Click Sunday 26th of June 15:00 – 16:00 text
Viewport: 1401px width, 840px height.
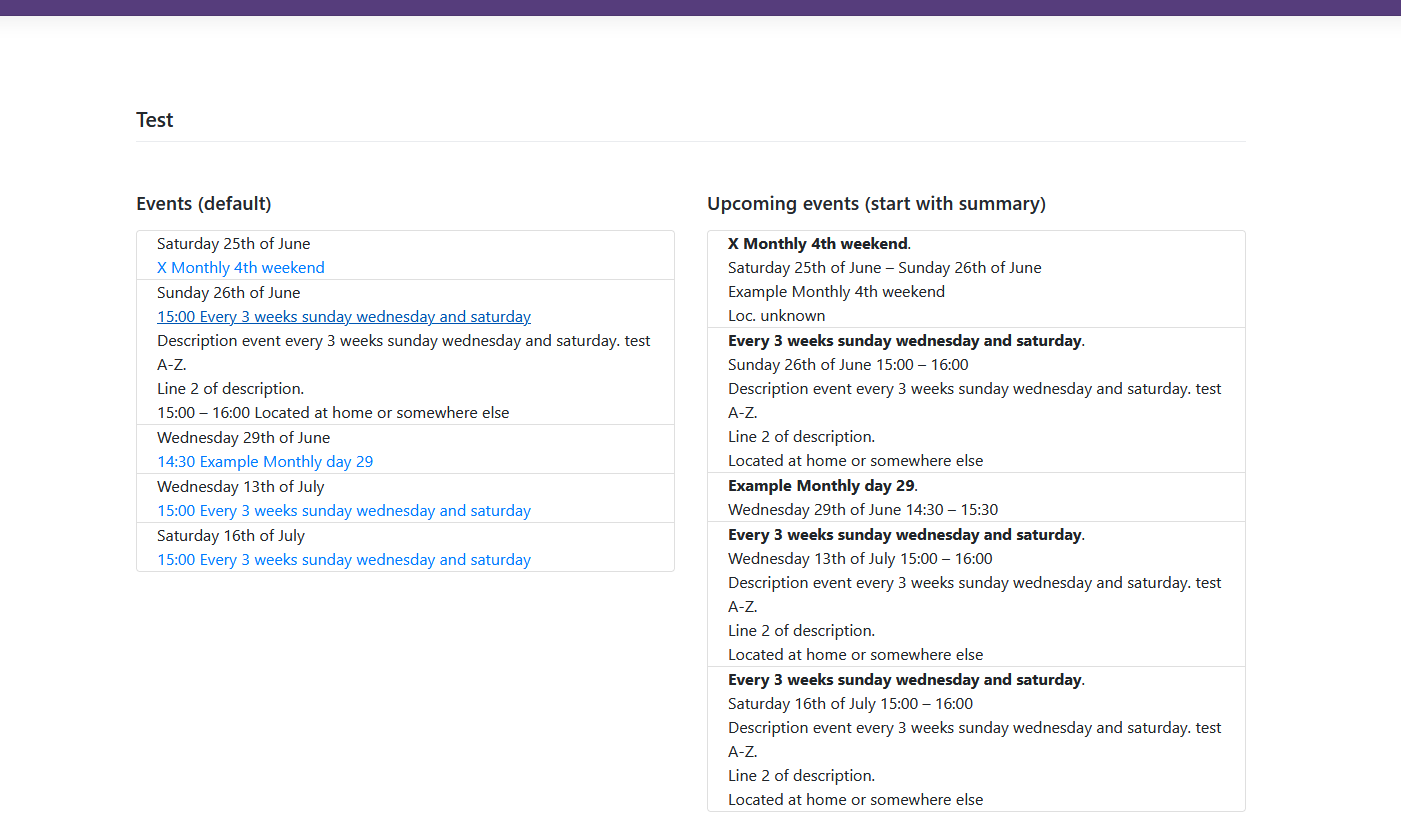tap(847, 365)
